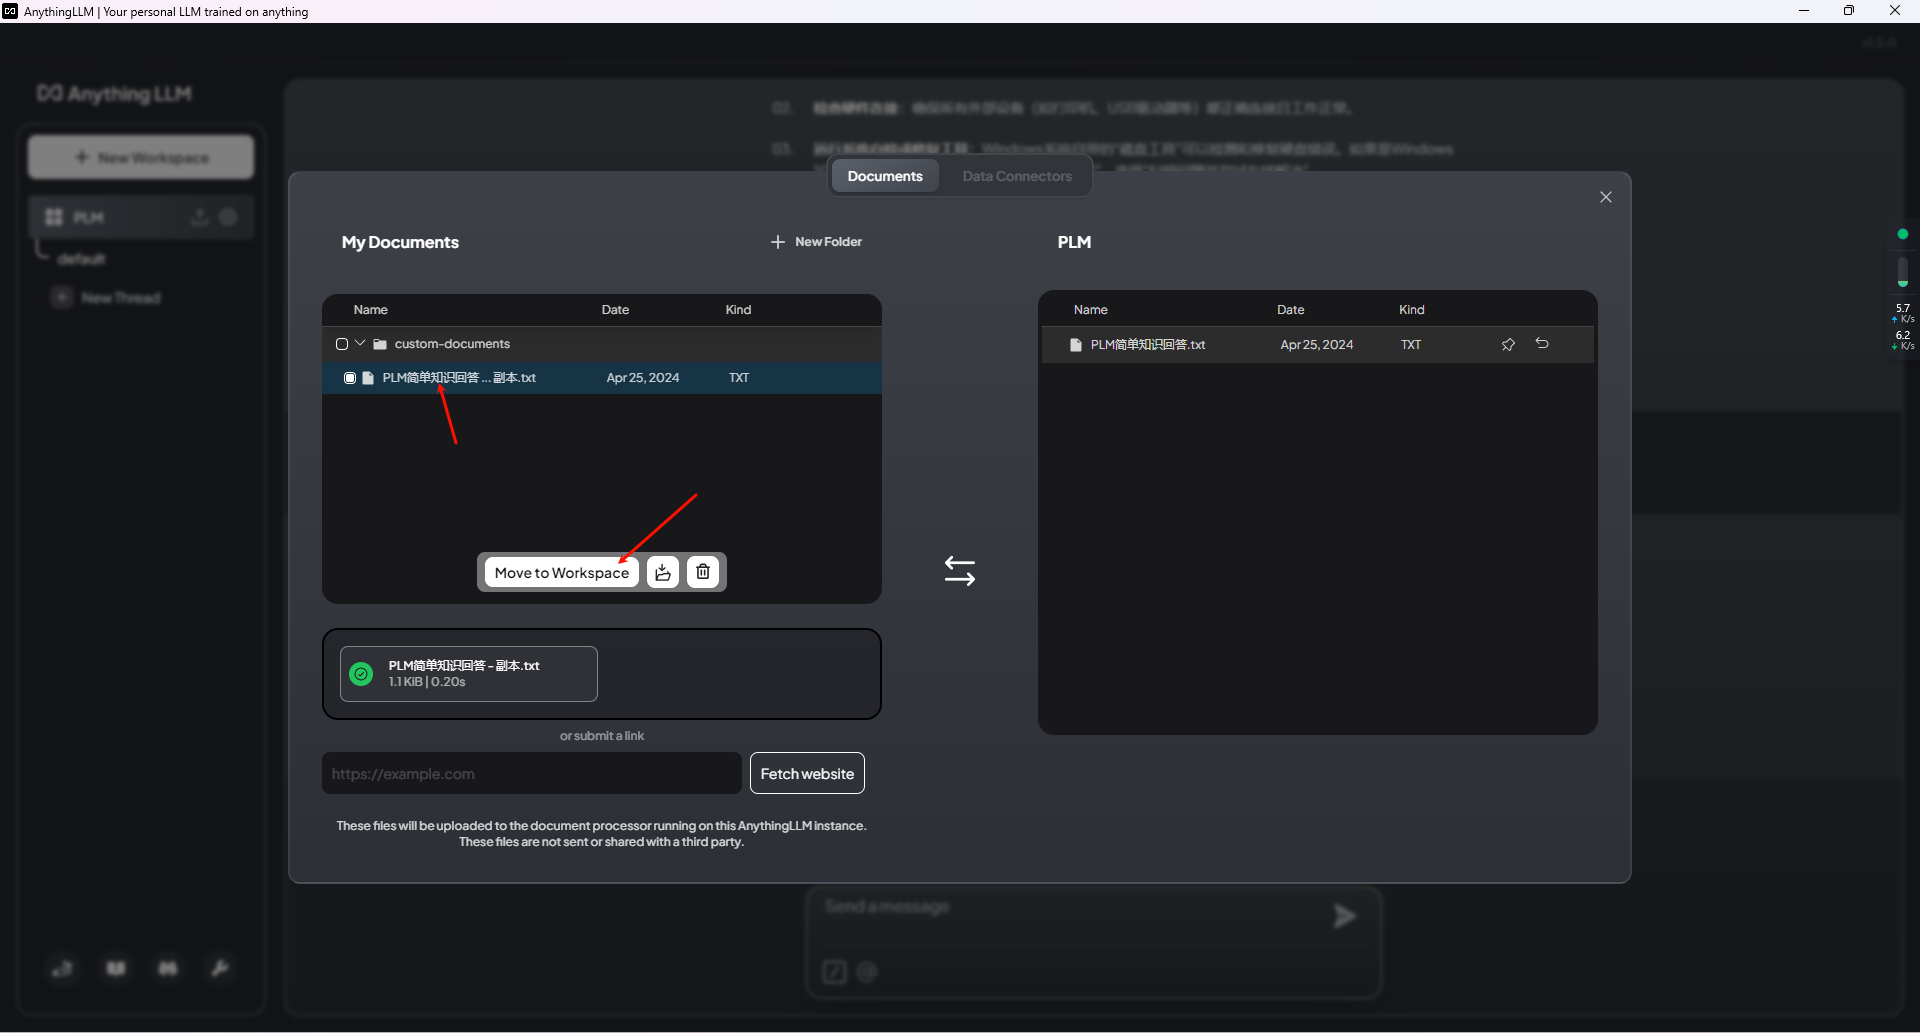Click the upload icon on PLM workspace
This screenshot has width=1920, height=1033.
coord(200,217)
